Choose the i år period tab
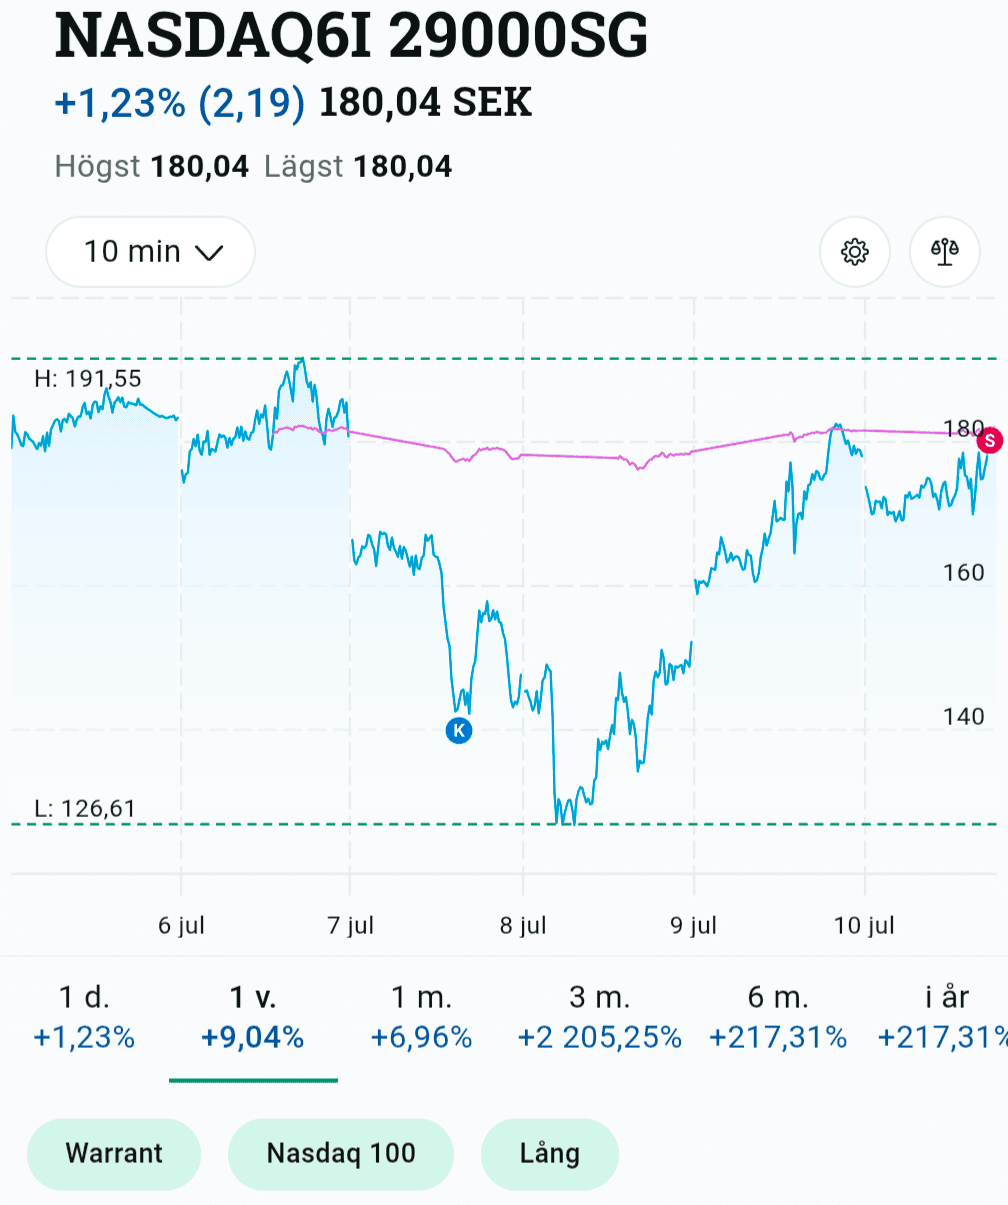Image resolution: width=1008 pixels, height=1205 pixels. [941, 1017]
